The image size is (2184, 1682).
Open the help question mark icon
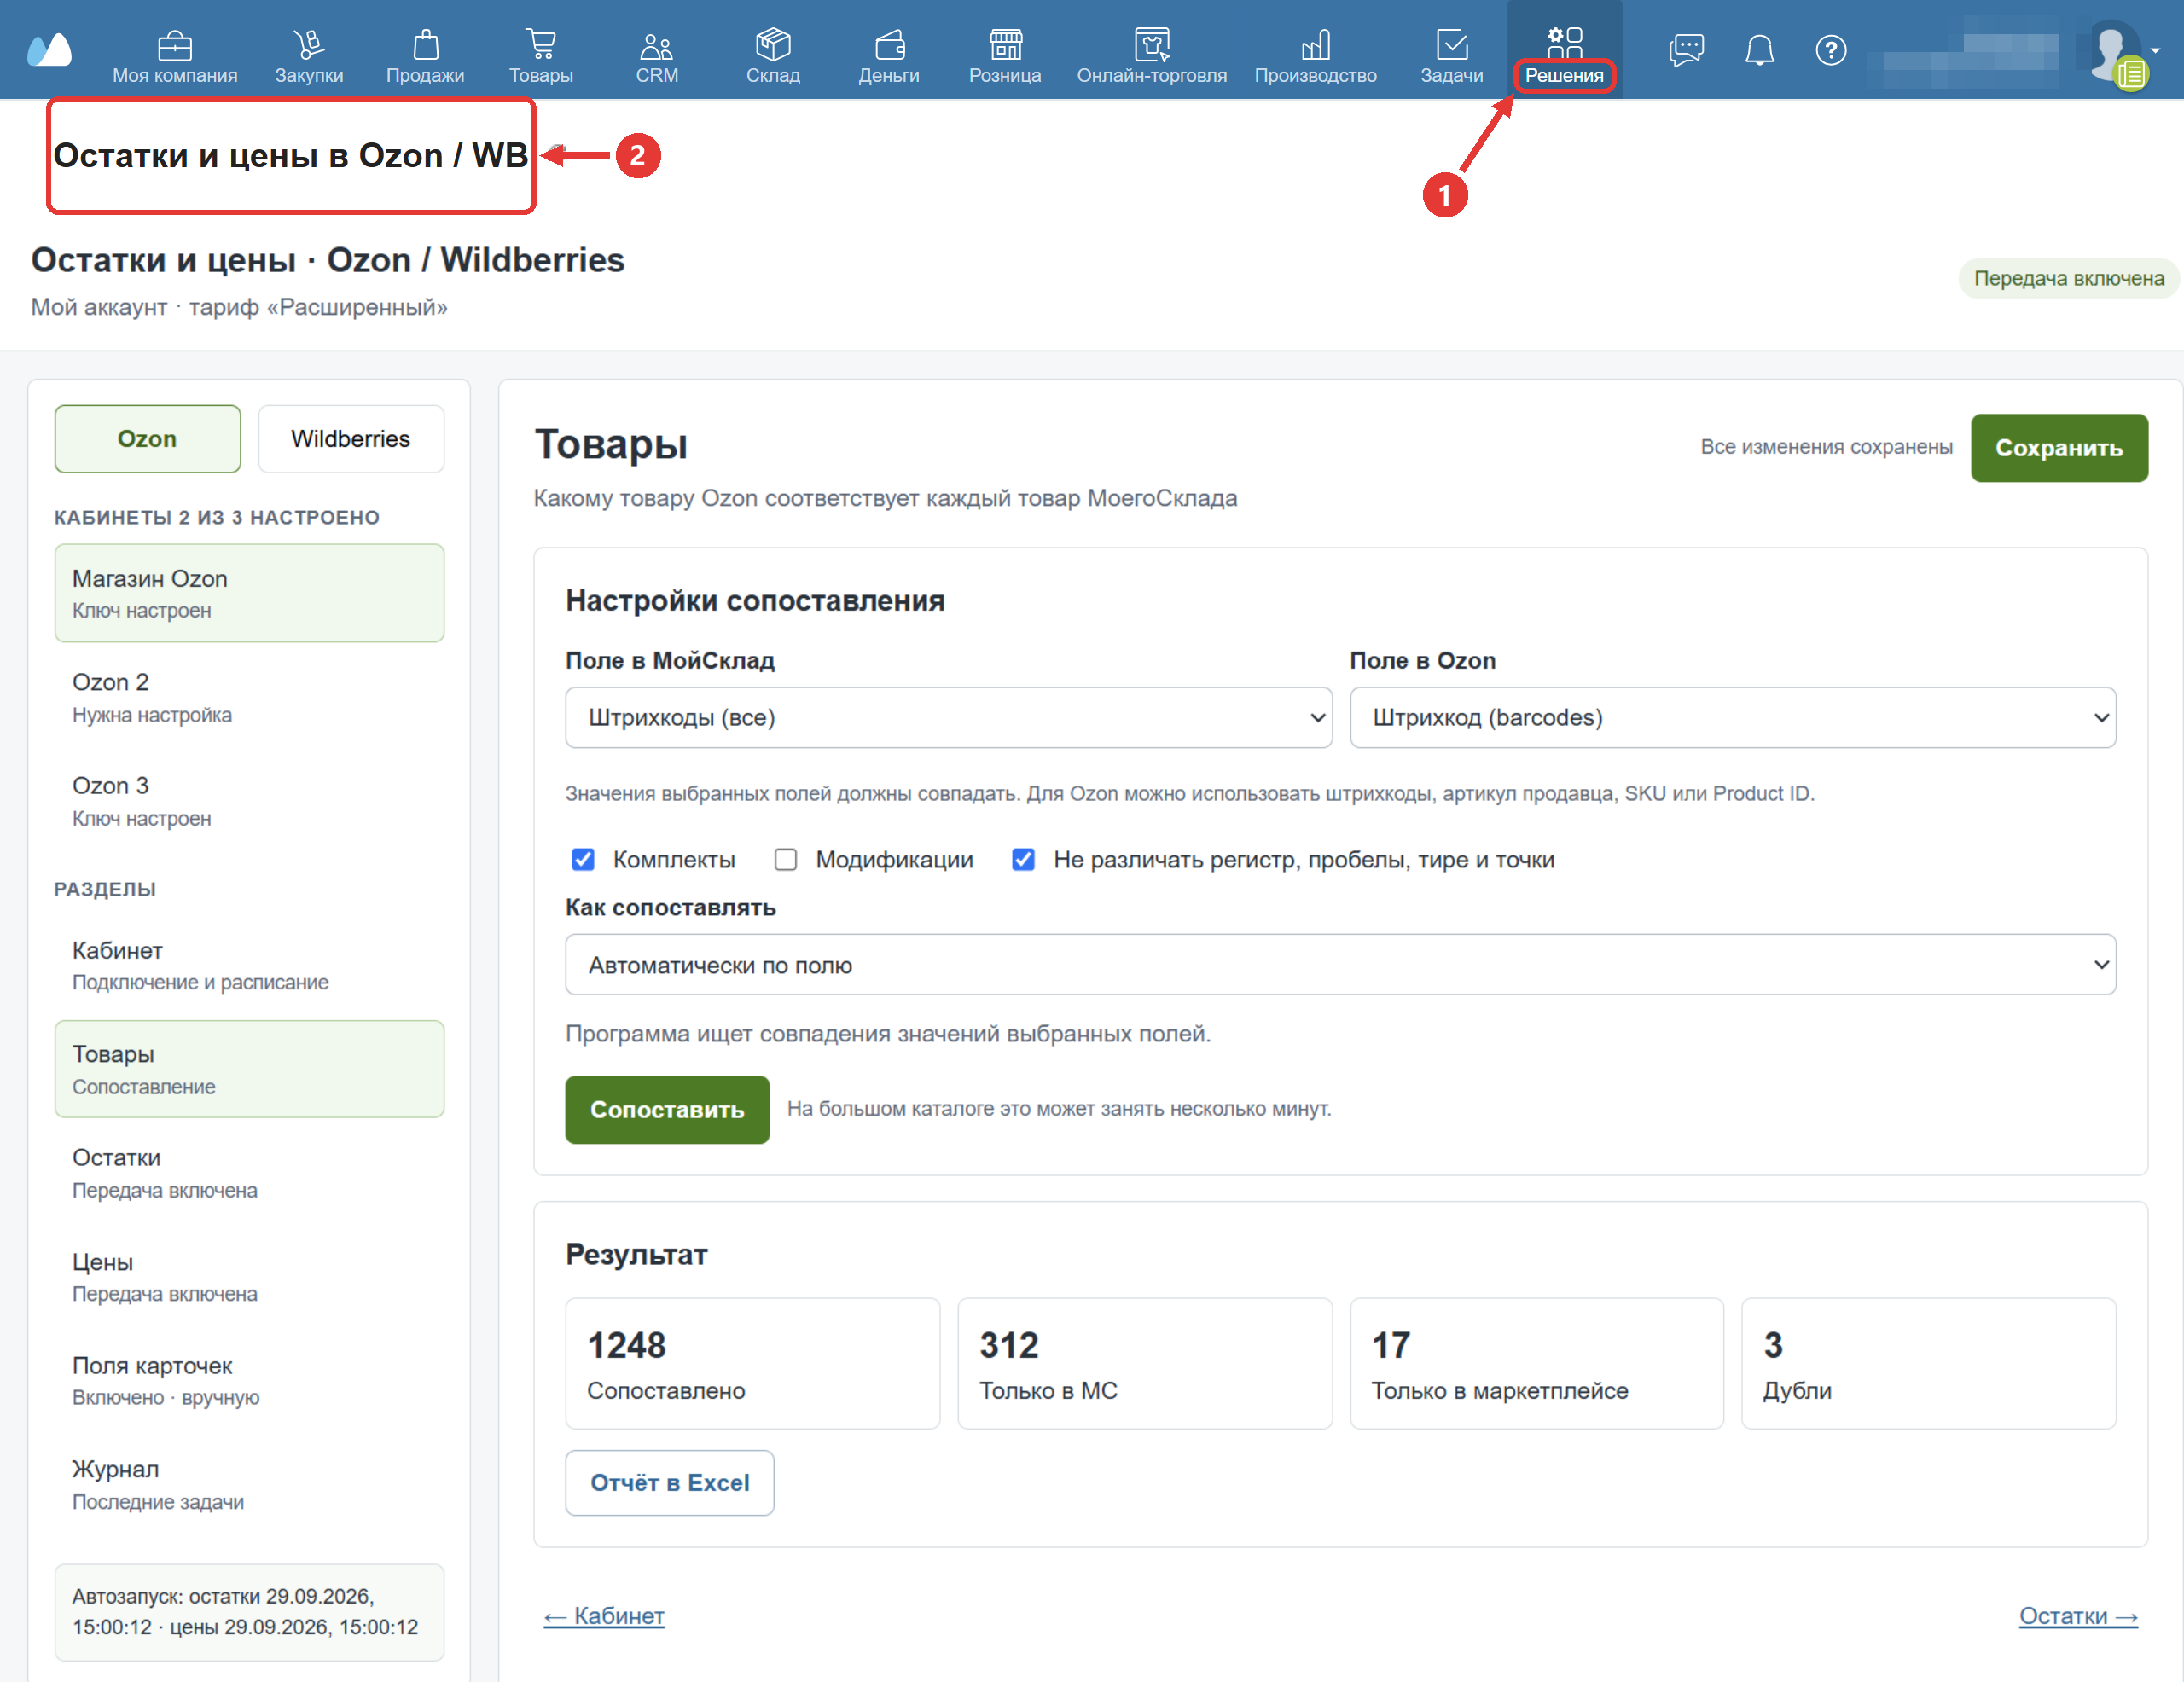coord(1830,49)
